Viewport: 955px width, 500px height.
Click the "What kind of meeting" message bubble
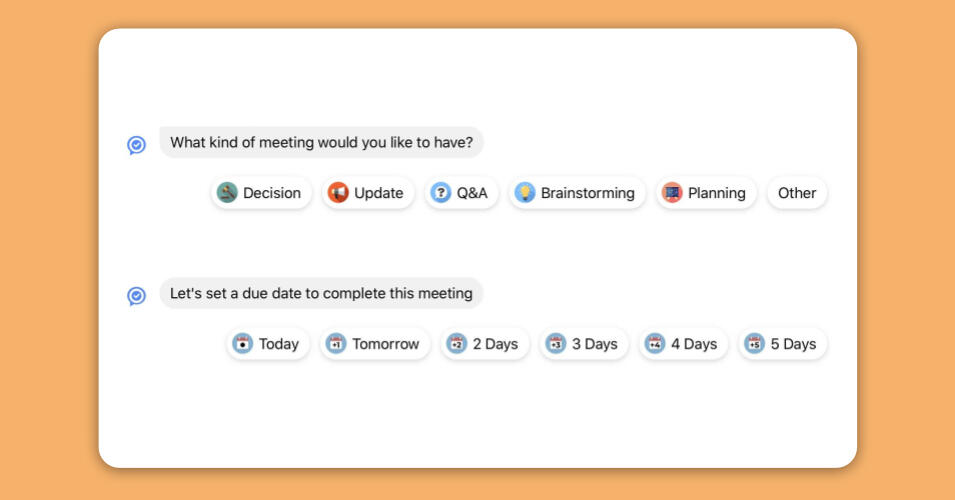click(321, 143)
